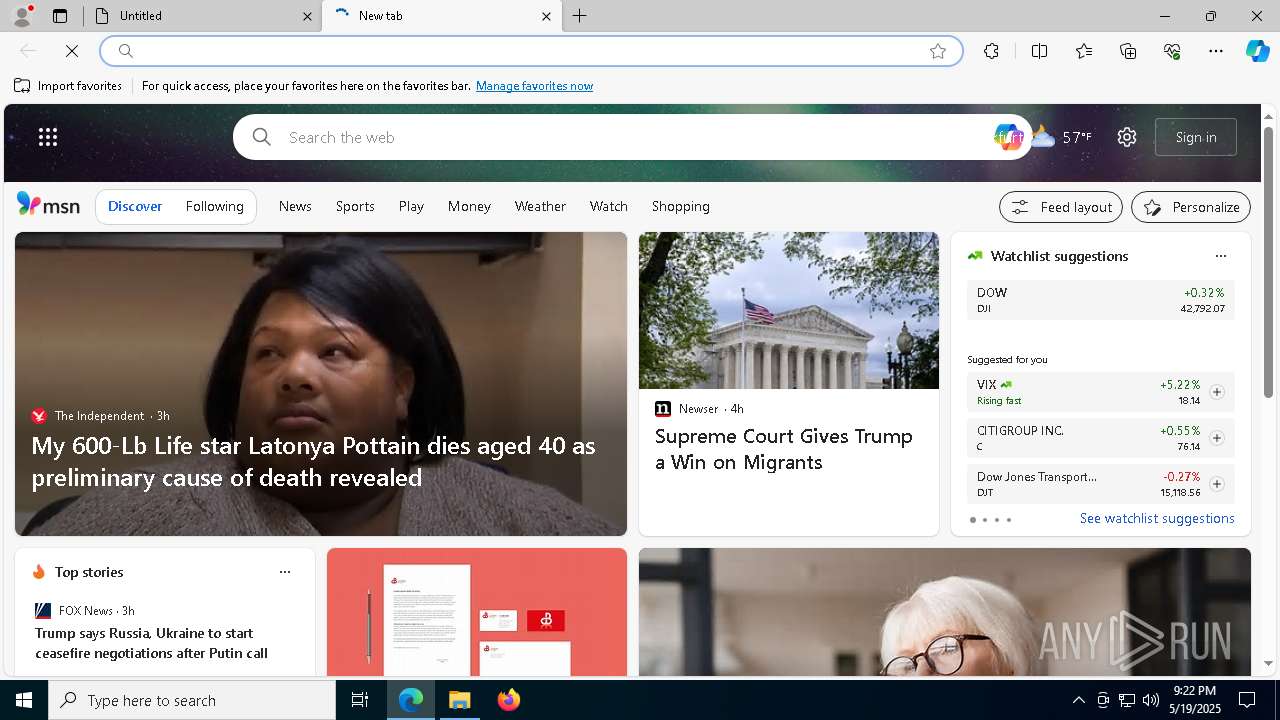The width and height of the screenshot is (1280, 720).
Task: Add CITIGROUP INC. to watchlist
Action: (1216, 438)
